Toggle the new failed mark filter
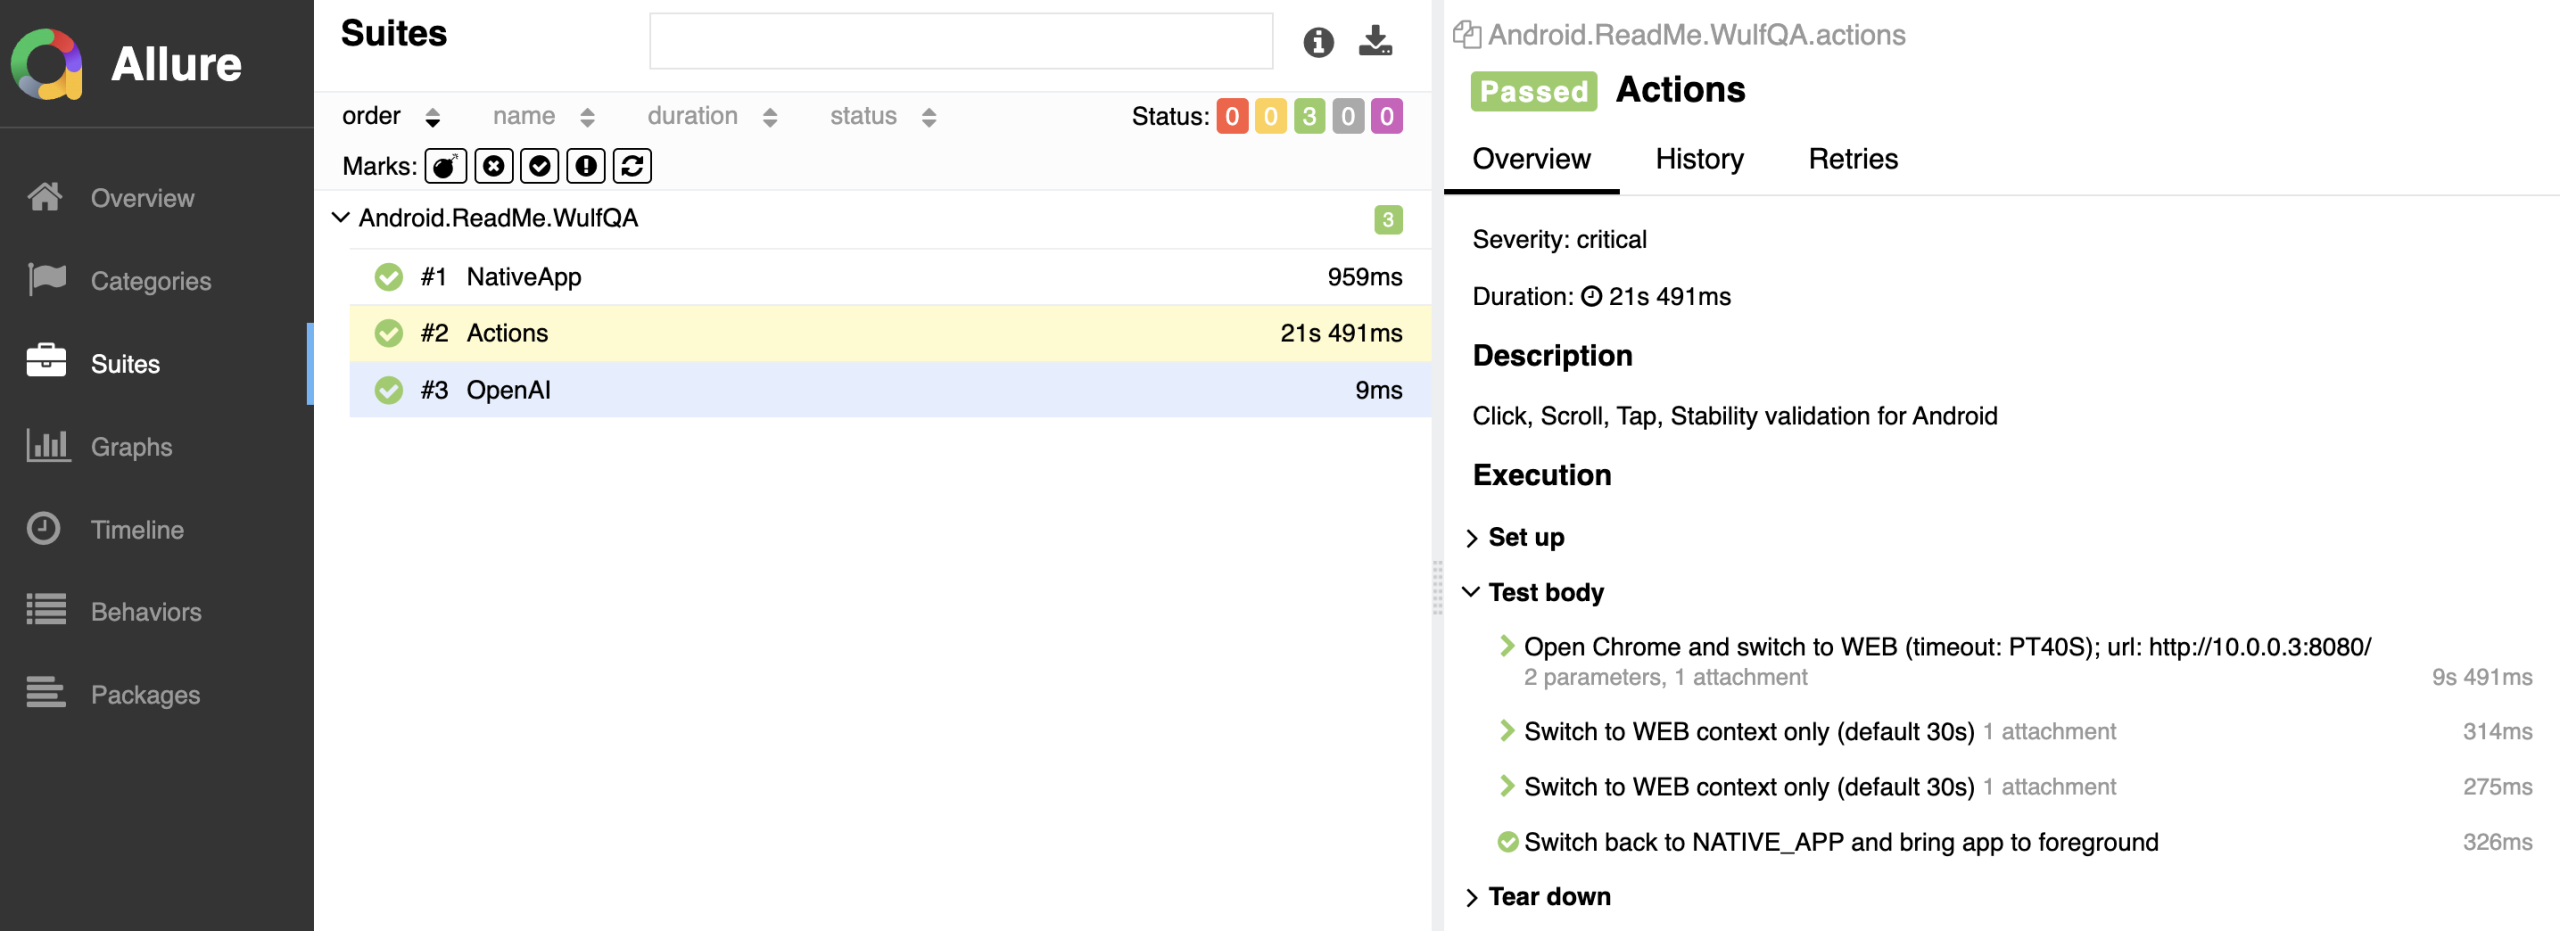 (x=493, y=166)
